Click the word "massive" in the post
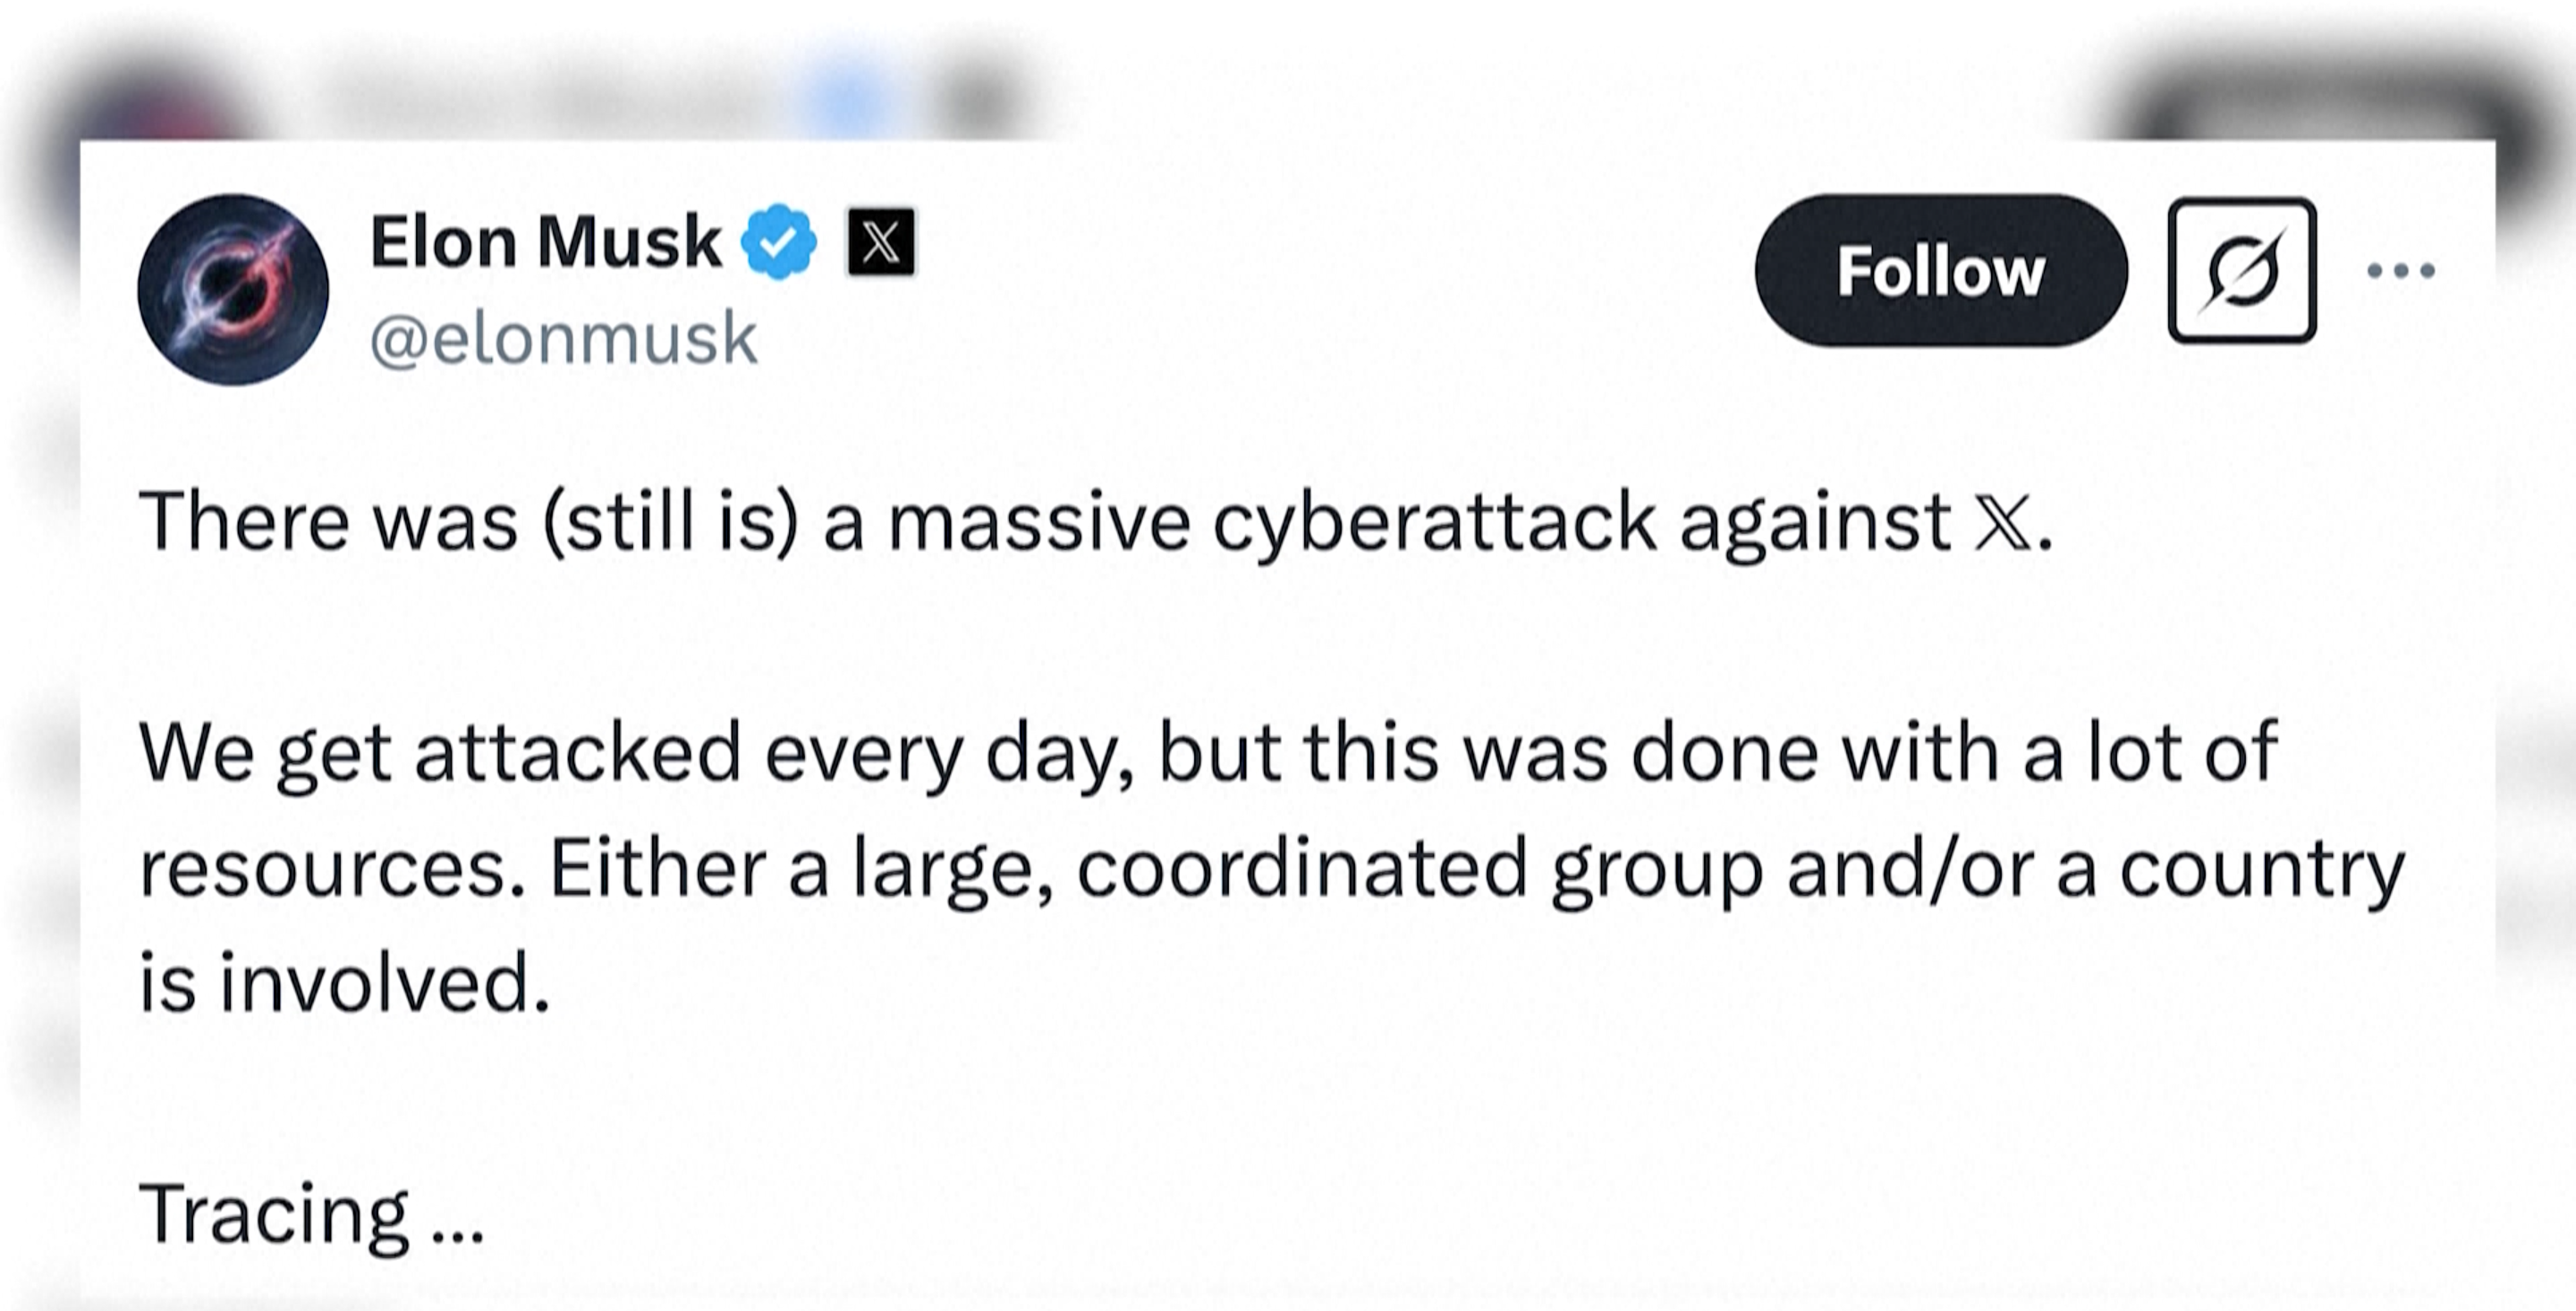2576x1311 pixels. point(1039,522)
